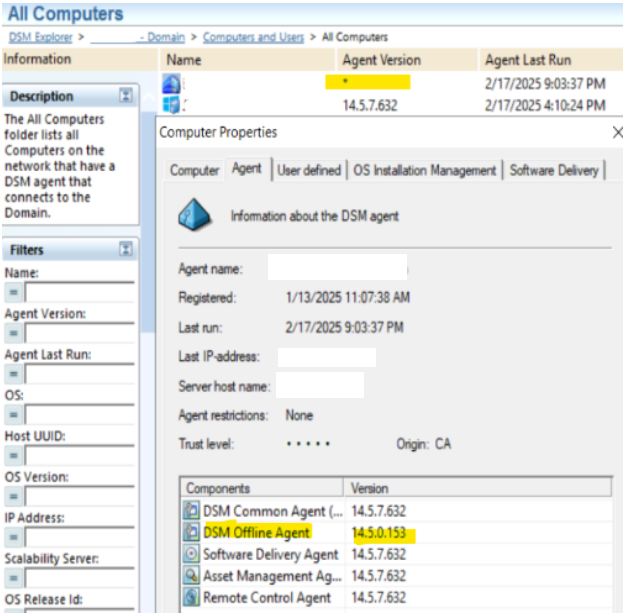Select the computer icon for version 14.5.7.632 row
This screenshot has width=625, height=616.
click(x=171, y=105)
